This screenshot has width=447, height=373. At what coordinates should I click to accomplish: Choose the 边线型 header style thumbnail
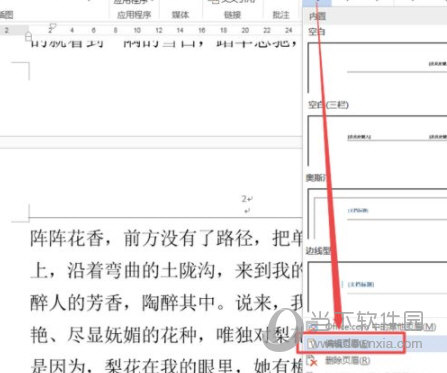pos(377,287)
